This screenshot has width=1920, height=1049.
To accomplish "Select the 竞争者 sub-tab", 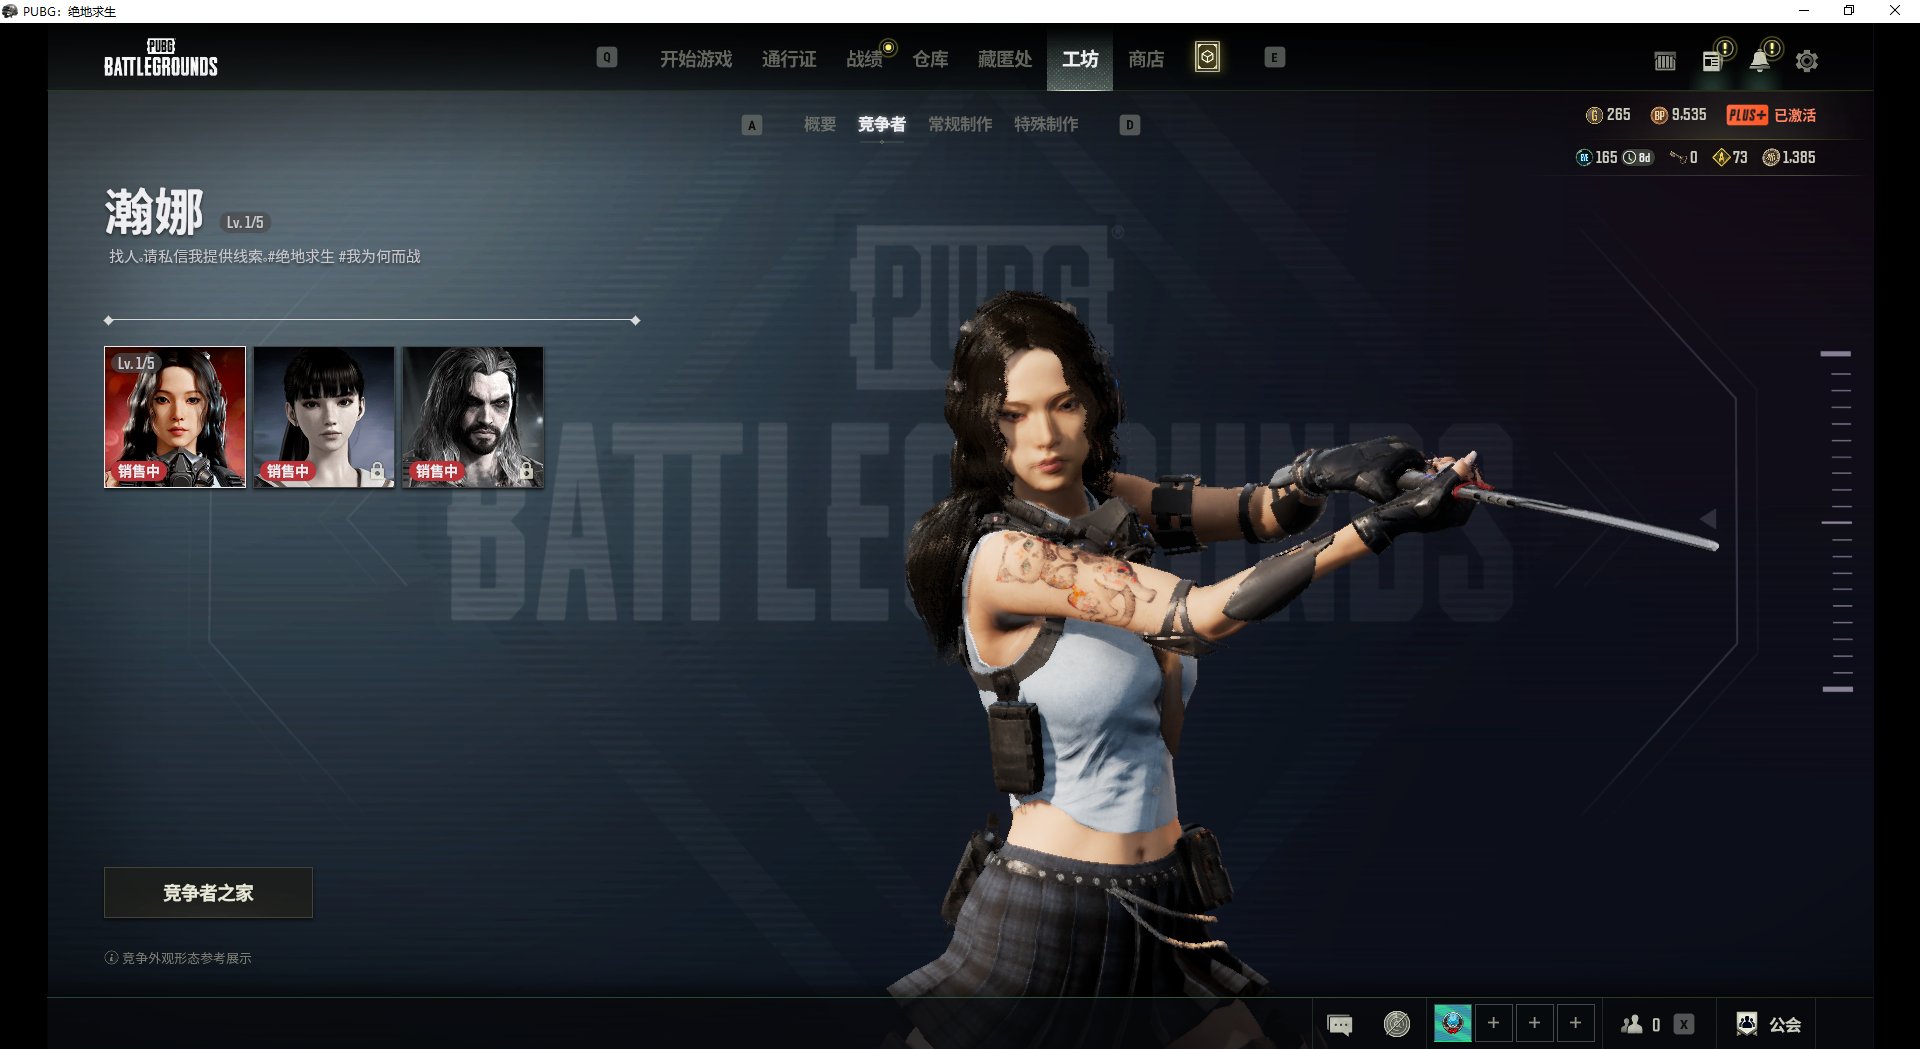I will pyautogui.click(x=881, y=124).
